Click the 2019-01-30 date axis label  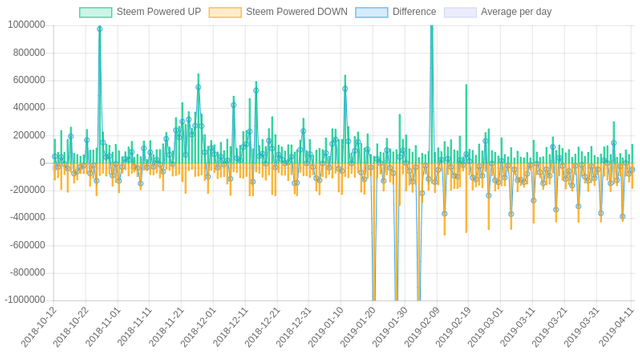pos(391,327)
